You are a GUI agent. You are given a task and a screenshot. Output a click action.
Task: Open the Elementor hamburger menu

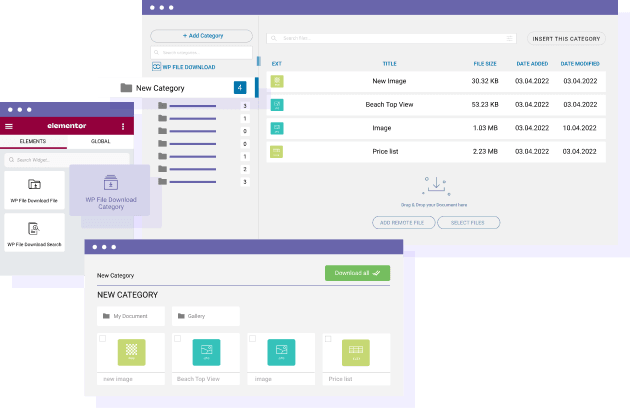(9, 127)
